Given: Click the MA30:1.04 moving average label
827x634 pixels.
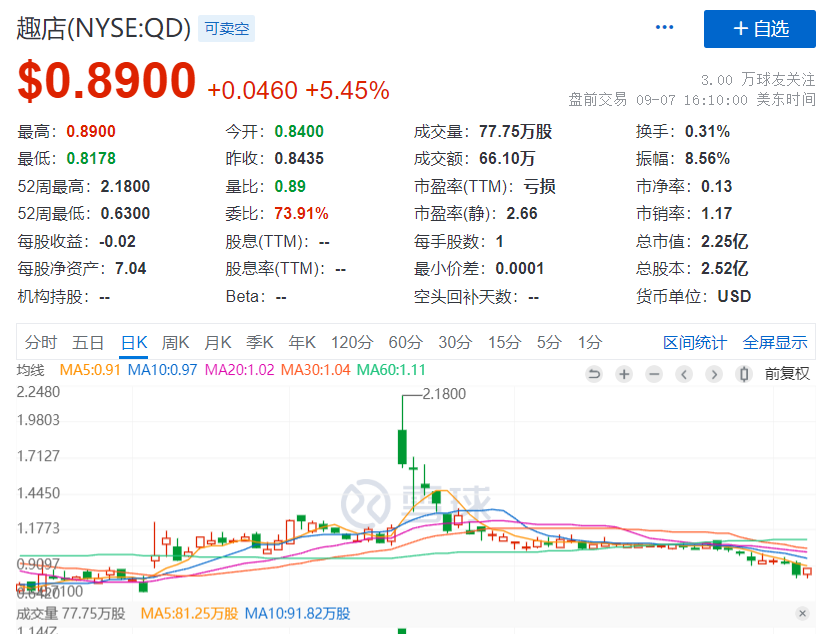Looking at the screenshot, I should [315, 370].
